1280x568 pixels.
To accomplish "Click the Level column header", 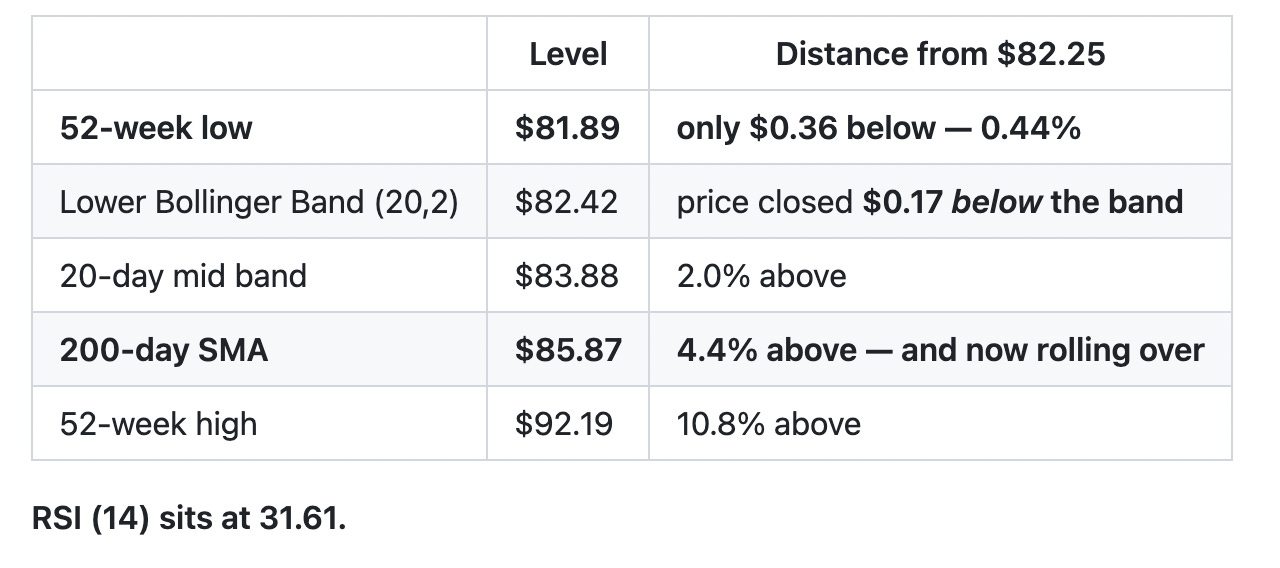I will 568,54.
